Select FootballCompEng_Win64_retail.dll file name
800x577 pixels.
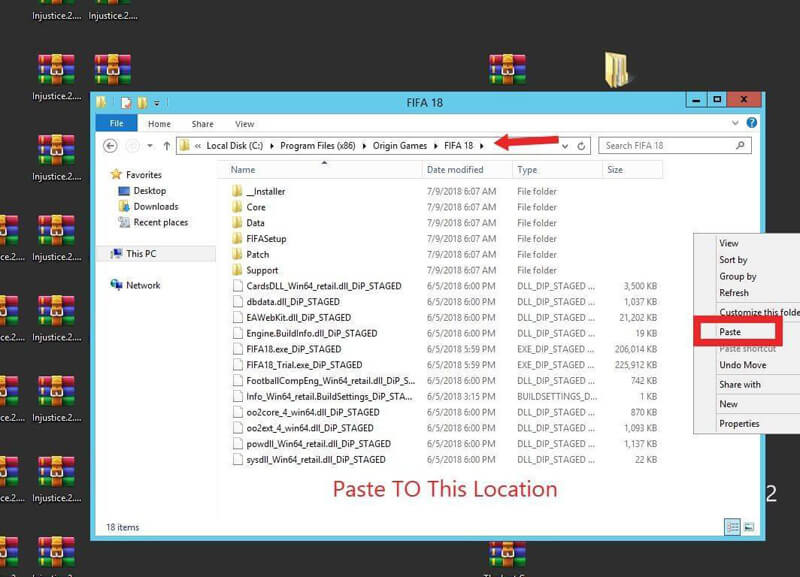pyautogui.click(x=331, y=381)
